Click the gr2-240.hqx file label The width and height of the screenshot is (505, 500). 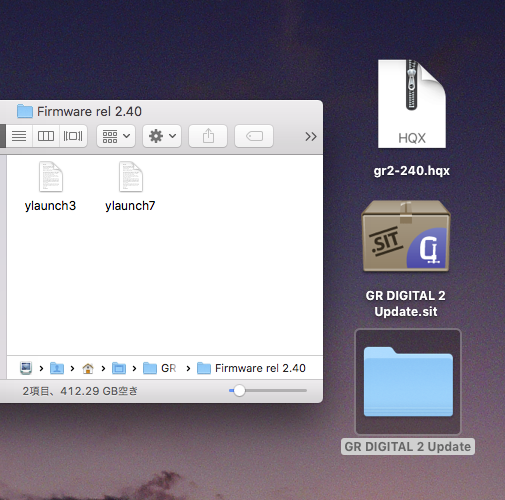coord(412,171)
